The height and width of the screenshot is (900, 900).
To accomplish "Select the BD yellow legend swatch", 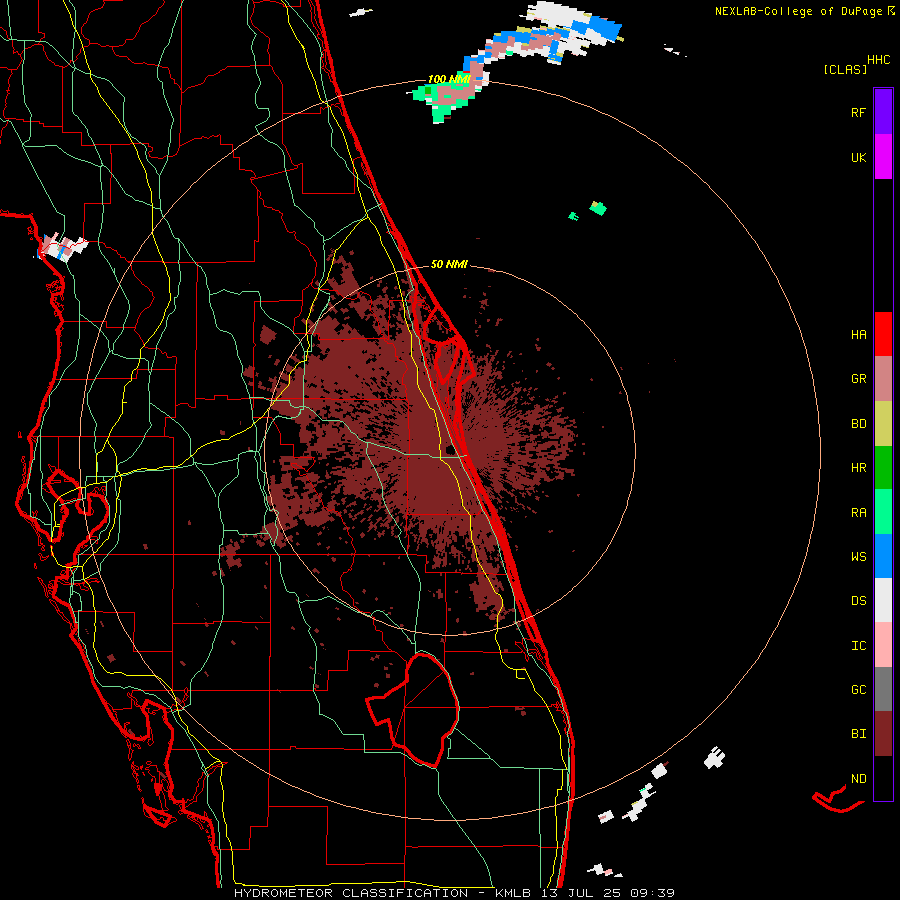I will coord(883,424).
